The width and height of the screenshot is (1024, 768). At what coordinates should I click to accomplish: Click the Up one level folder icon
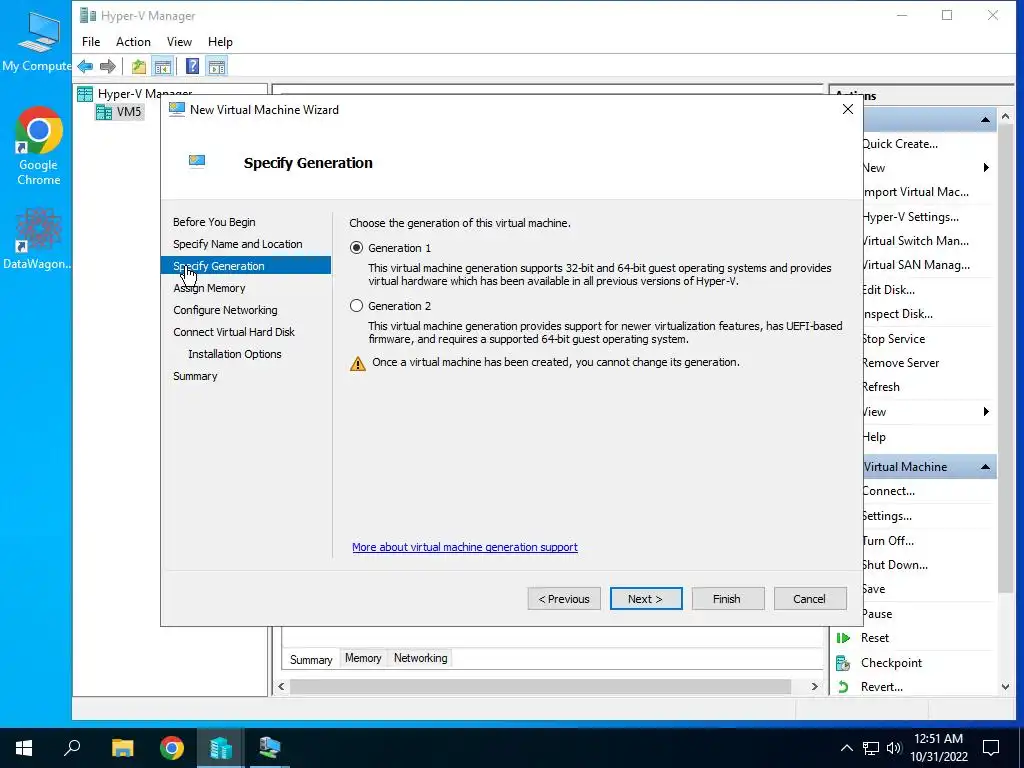(x=138, y=66)
